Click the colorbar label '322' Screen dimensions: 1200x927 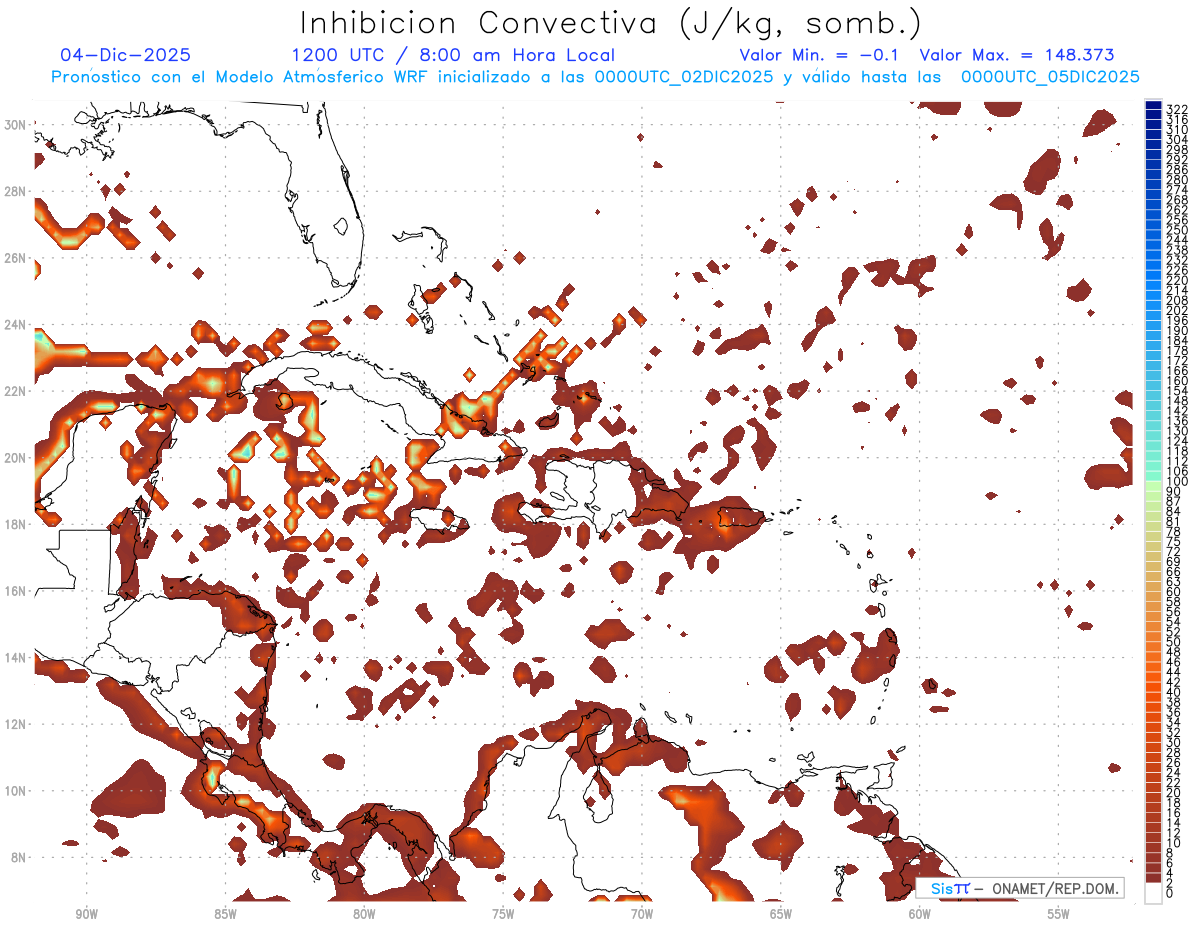[x=1176, y=109]
